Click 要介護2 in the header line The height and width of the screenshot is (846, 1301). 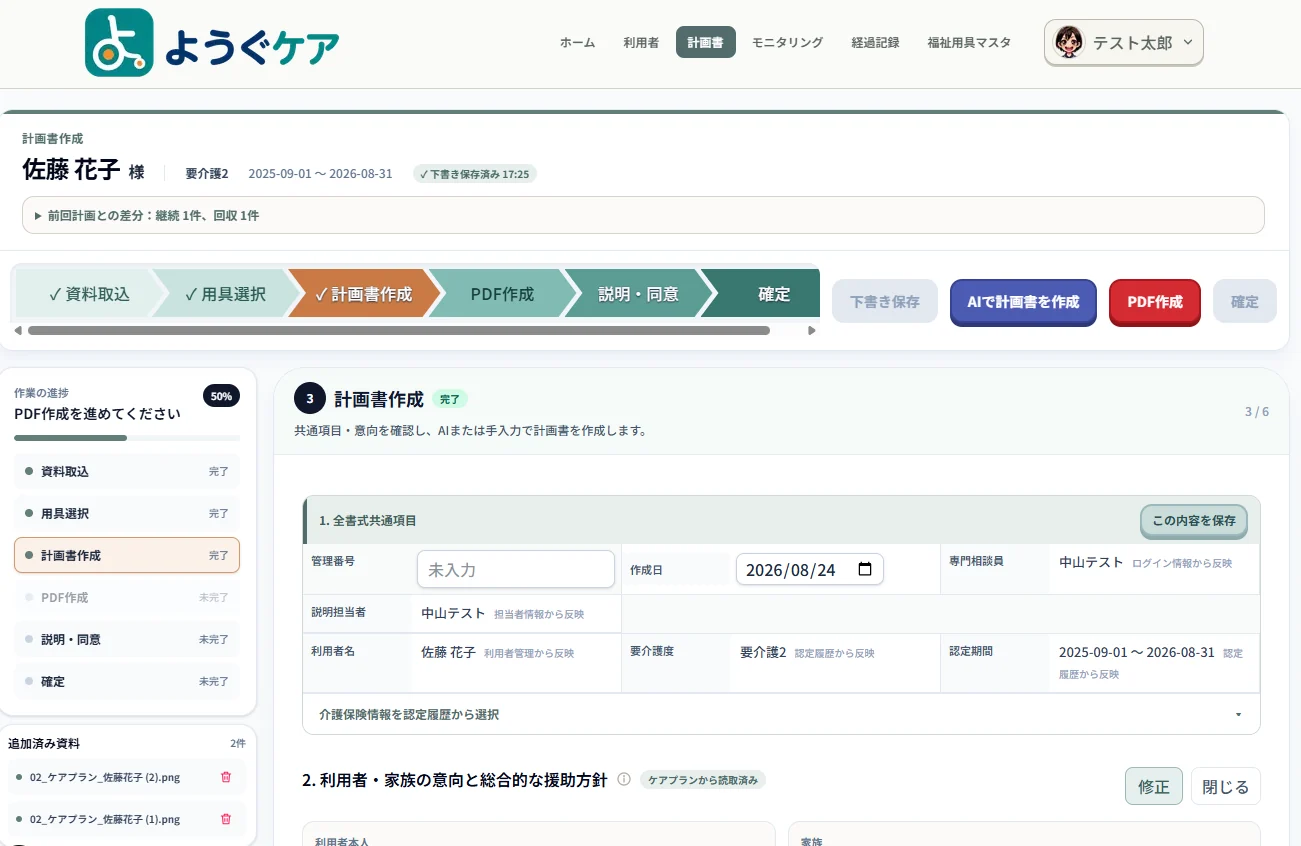pos(207,174)
